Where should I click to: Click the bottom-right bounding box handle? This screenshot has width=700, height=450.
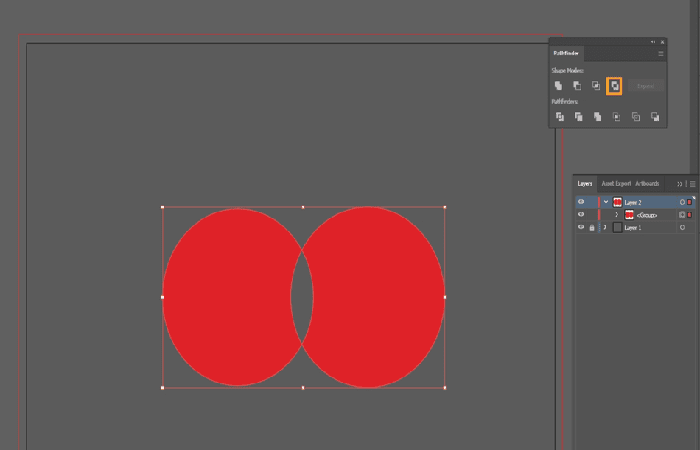(445, 388)
